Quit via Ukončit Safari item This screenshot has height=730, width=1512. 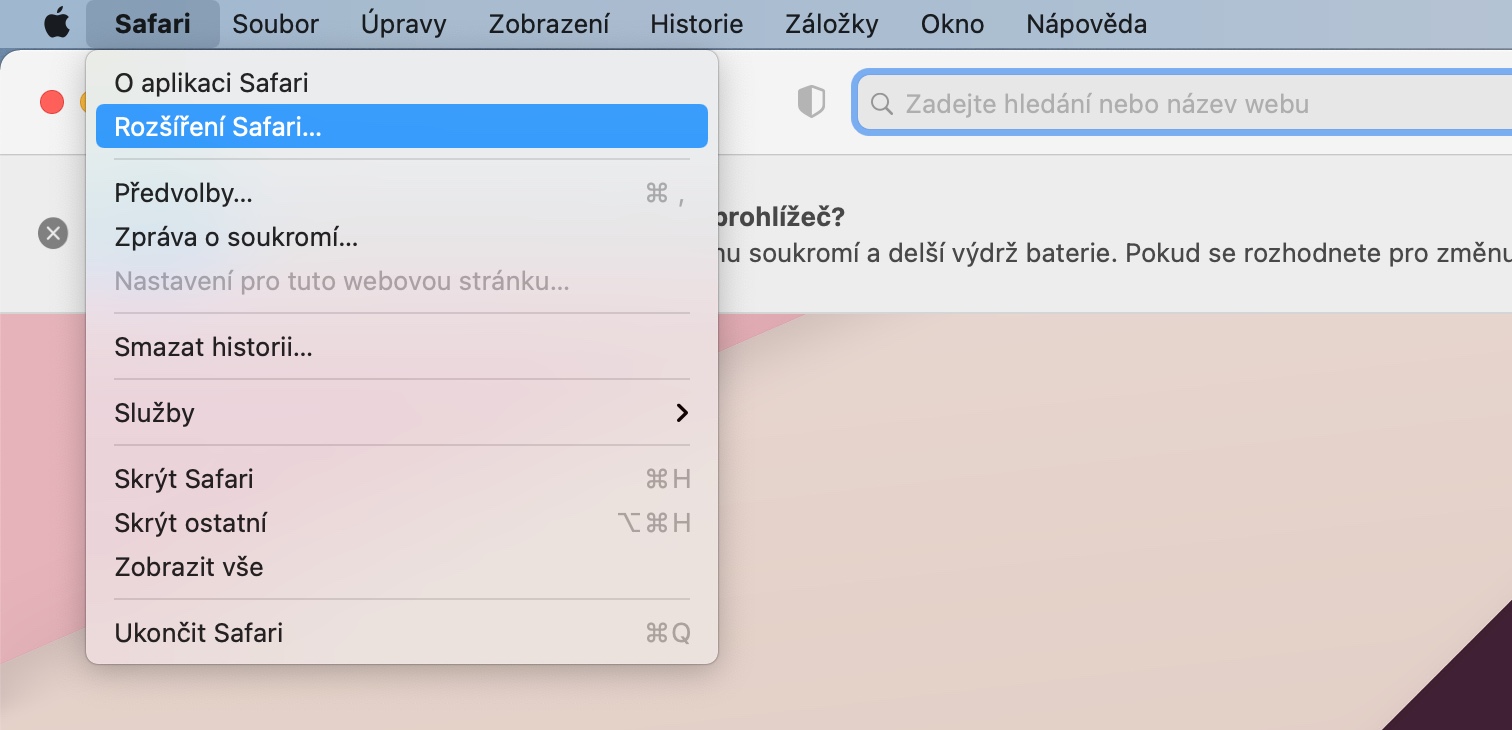(198, 633)
